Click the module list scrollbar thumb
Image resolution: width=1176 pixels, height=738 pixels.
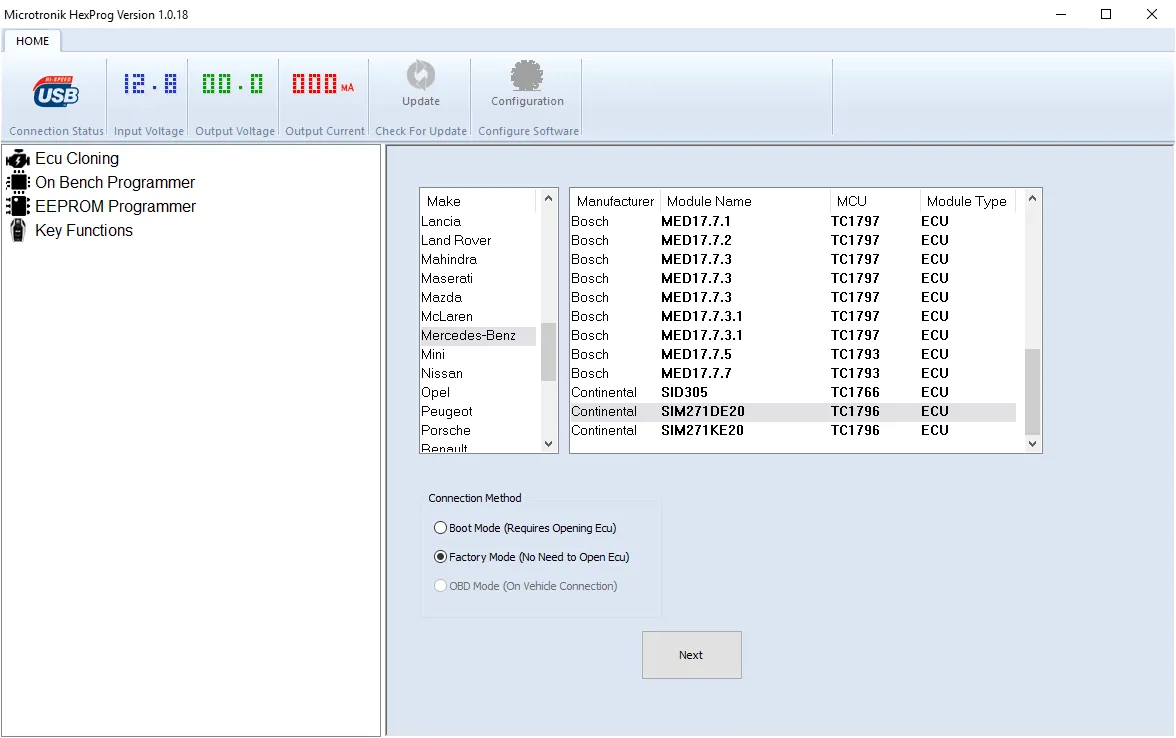(1033, 392)
